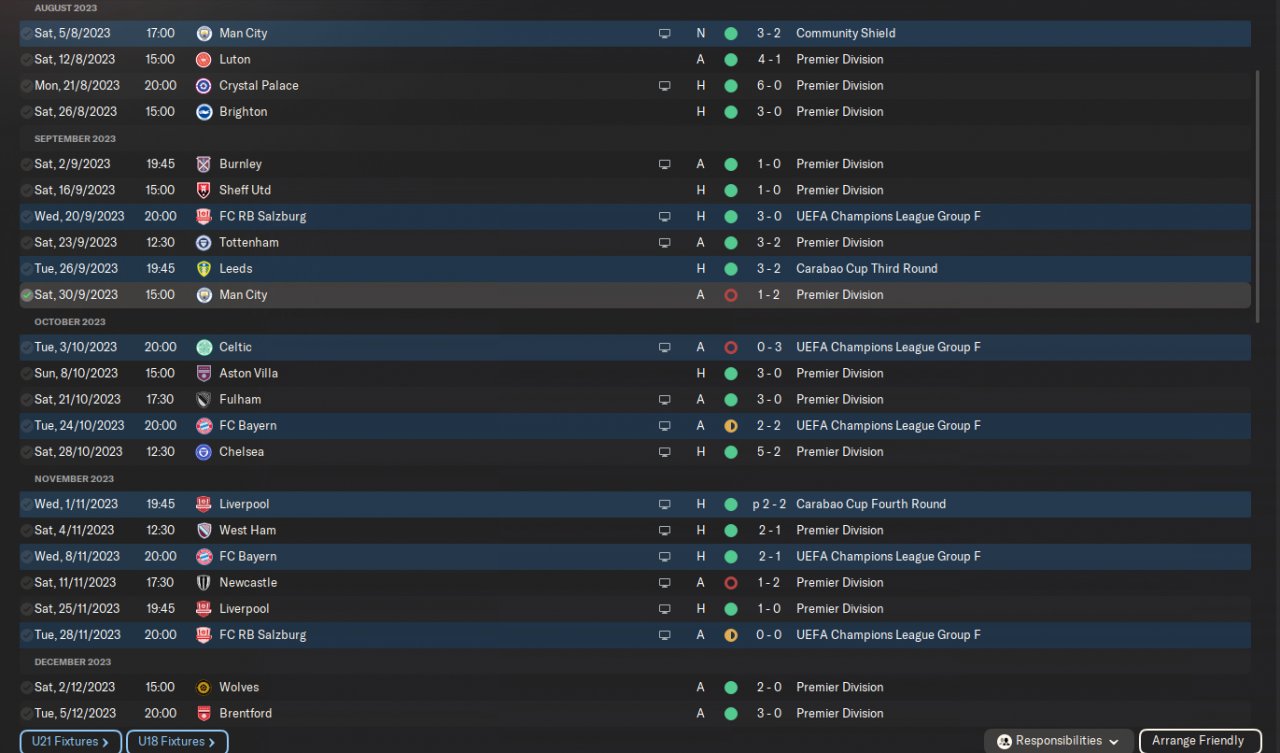
Task: Click the Leeds club badge icon
Action: click(204, 269)
